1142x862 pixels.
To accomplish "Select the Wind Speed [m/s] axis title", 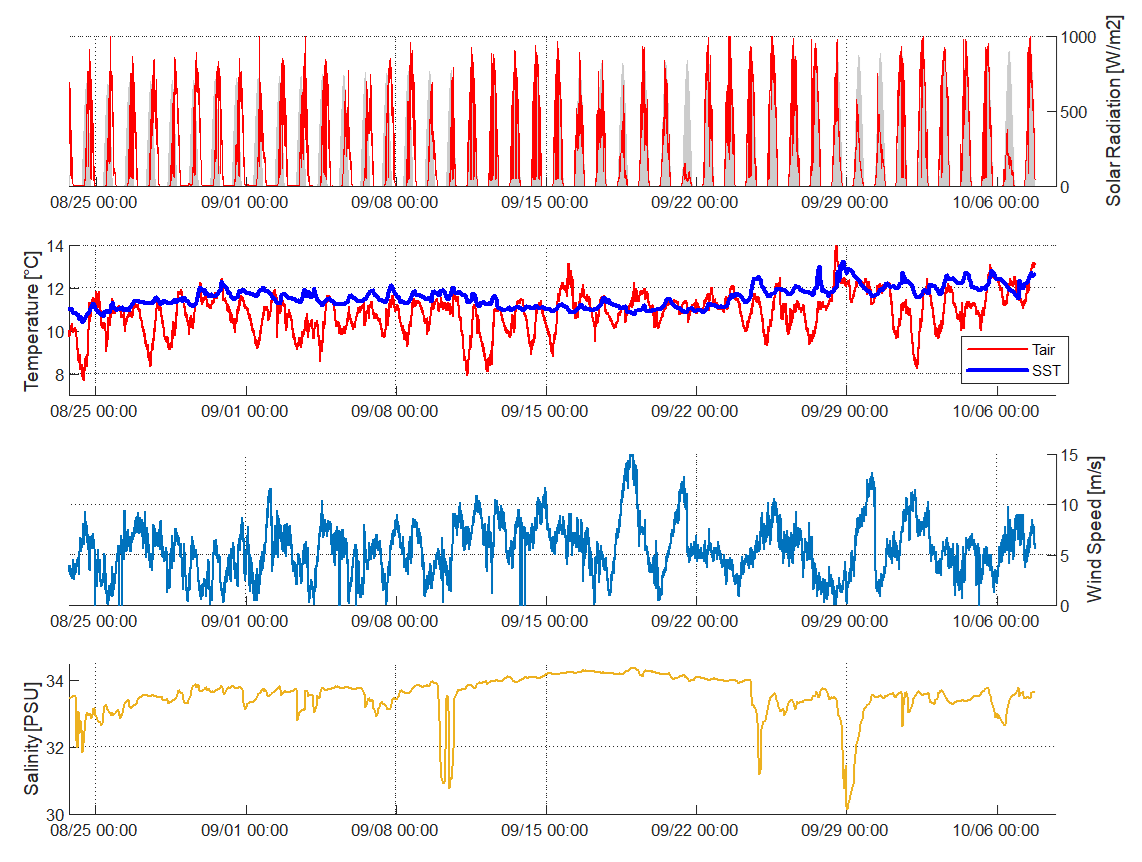I will [1094, 529].
